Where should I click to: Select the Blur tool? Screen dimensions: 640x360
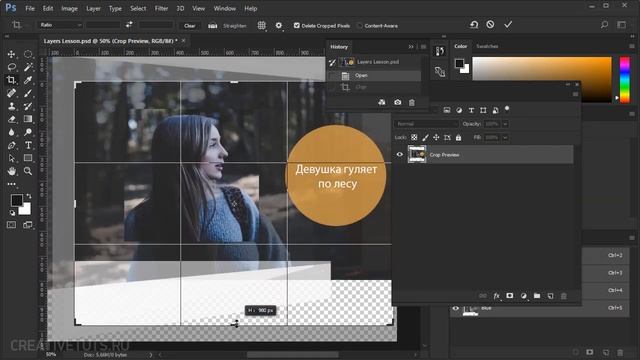pyautogui.click(x=11, y=132)
